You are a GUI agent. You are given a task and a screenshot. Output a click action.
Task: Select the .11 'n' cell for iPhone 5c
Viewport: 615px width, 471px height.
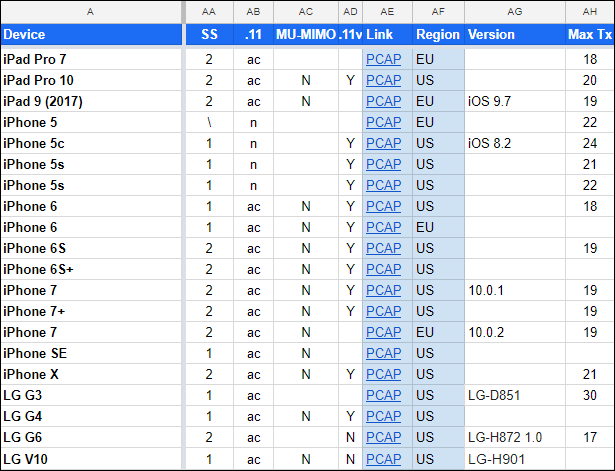tap(253, 143)
